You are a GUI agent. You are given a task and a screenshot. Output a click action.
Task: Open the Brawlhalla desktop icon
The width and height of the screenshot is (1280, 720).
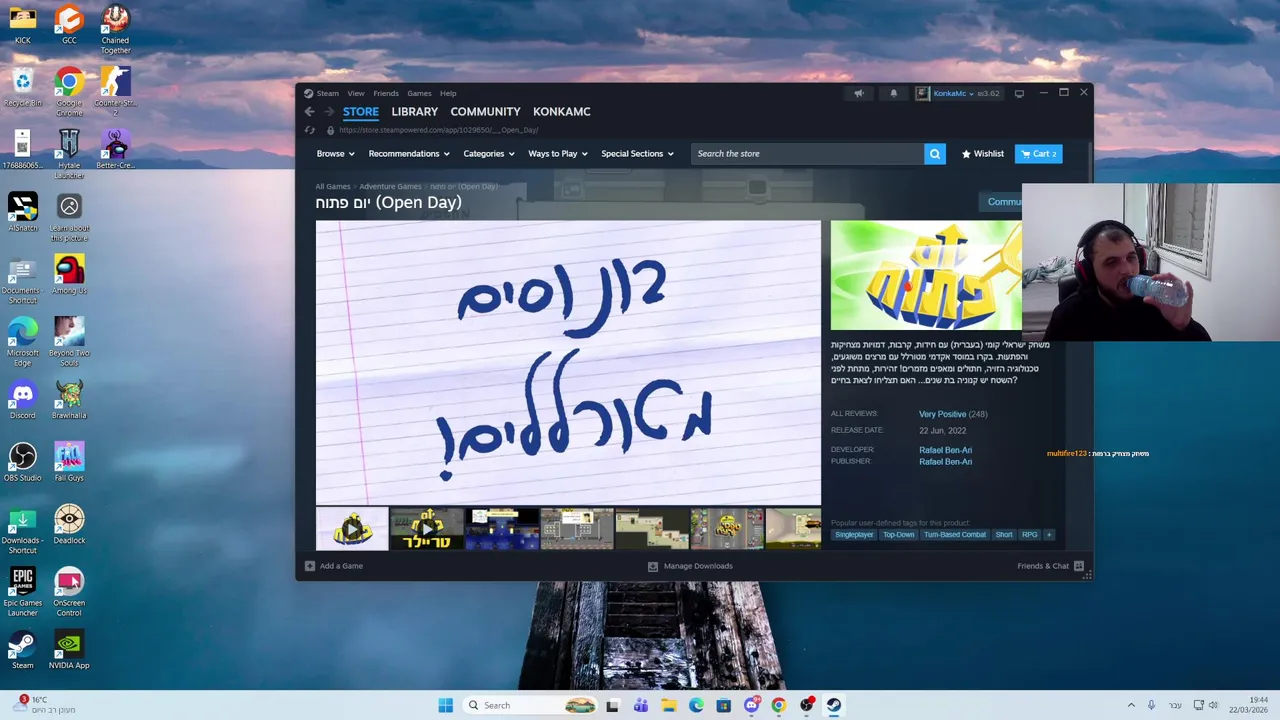tap(69, 400)
